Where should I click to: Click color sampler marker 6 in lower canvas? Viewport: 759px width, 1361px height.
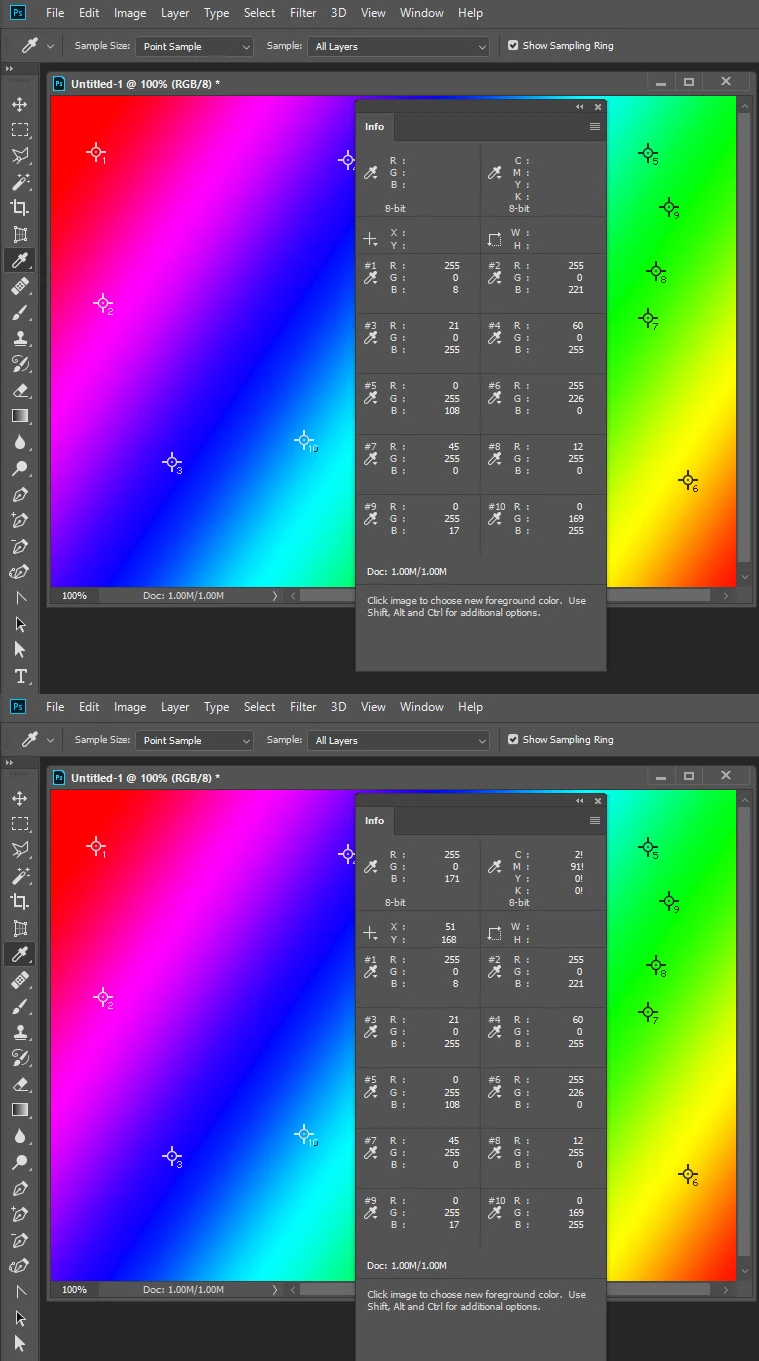(x=688, y=1174)
